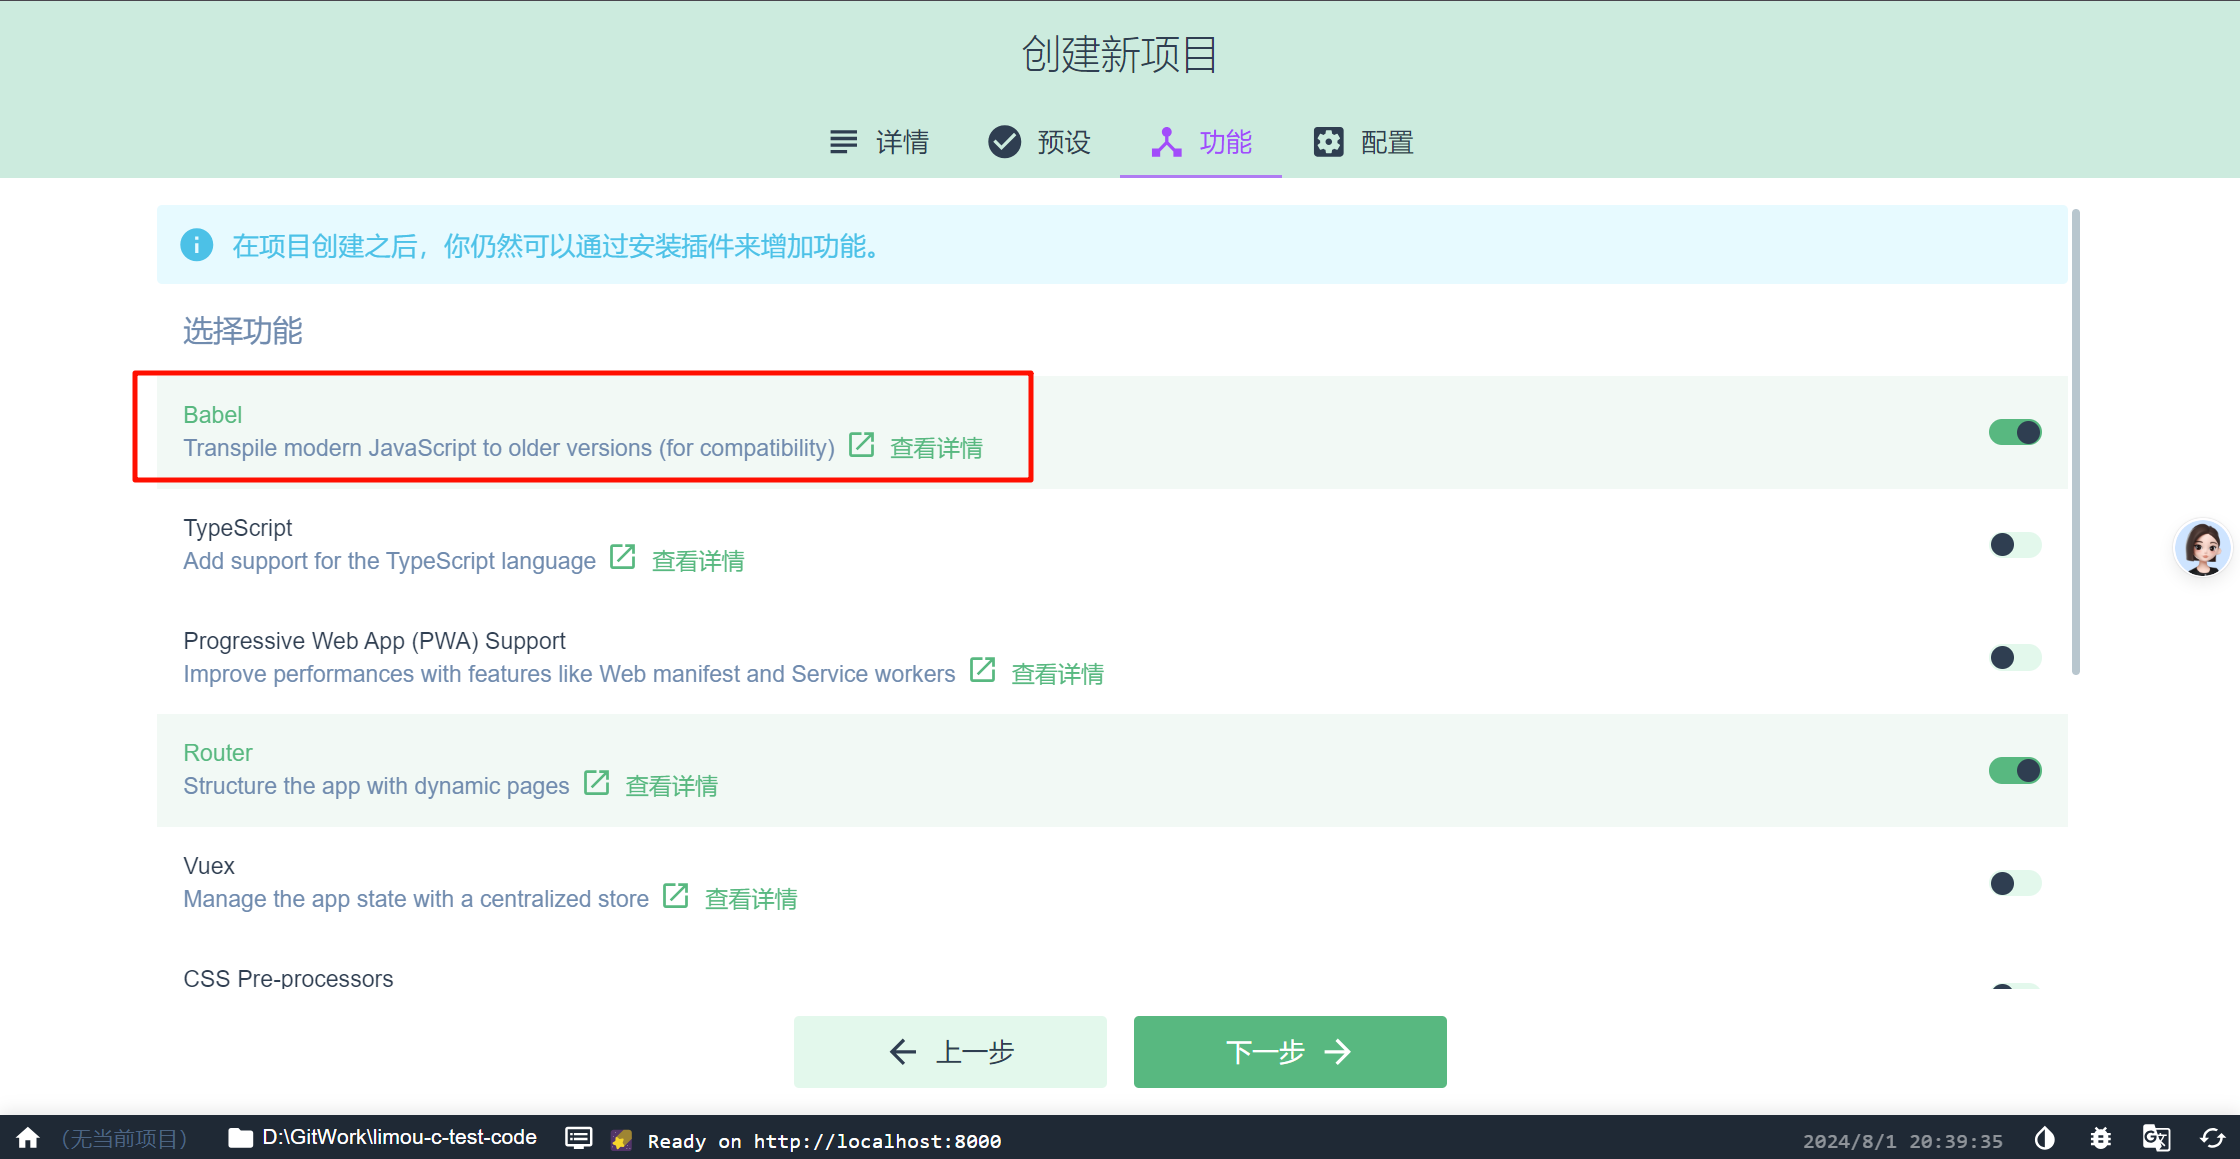Viewport: 2240px width, 1159px height.
Task: Click the refresh icon in status bar
Action: (x=2212, y=1138)
